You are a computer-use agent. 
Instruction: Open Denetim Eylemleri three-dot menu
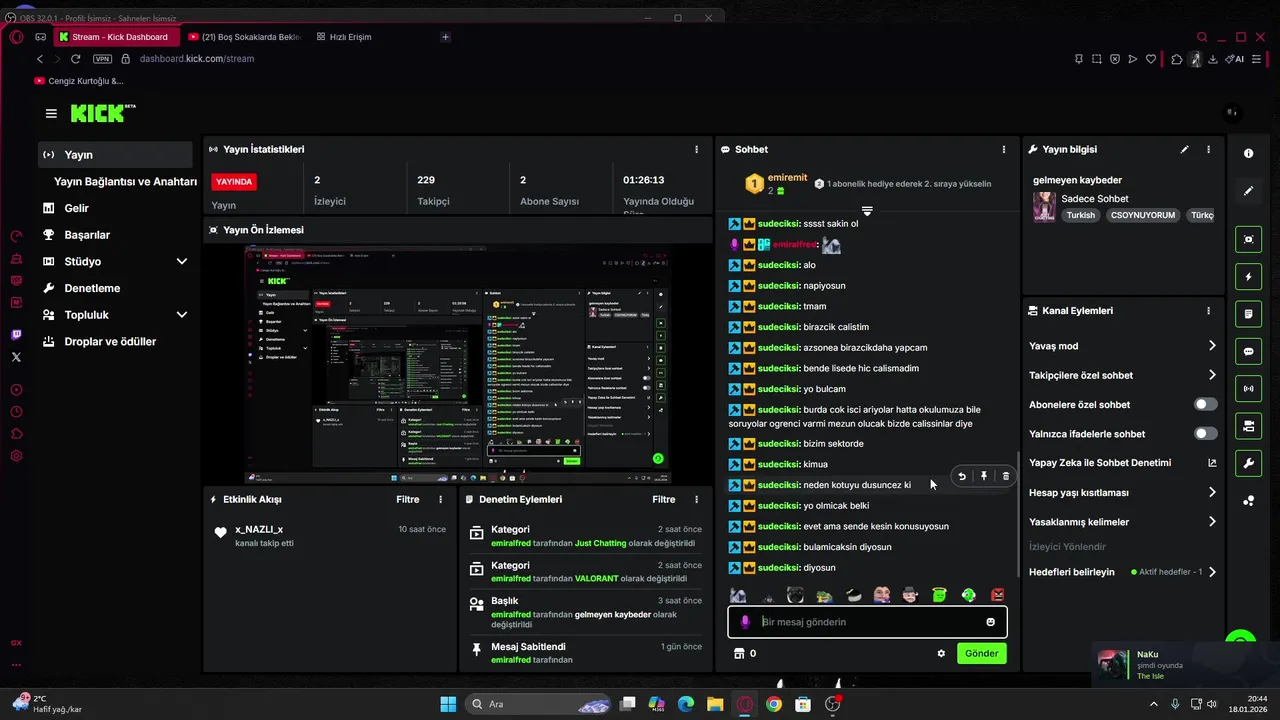pyautogui.click(x=697, y=499)
